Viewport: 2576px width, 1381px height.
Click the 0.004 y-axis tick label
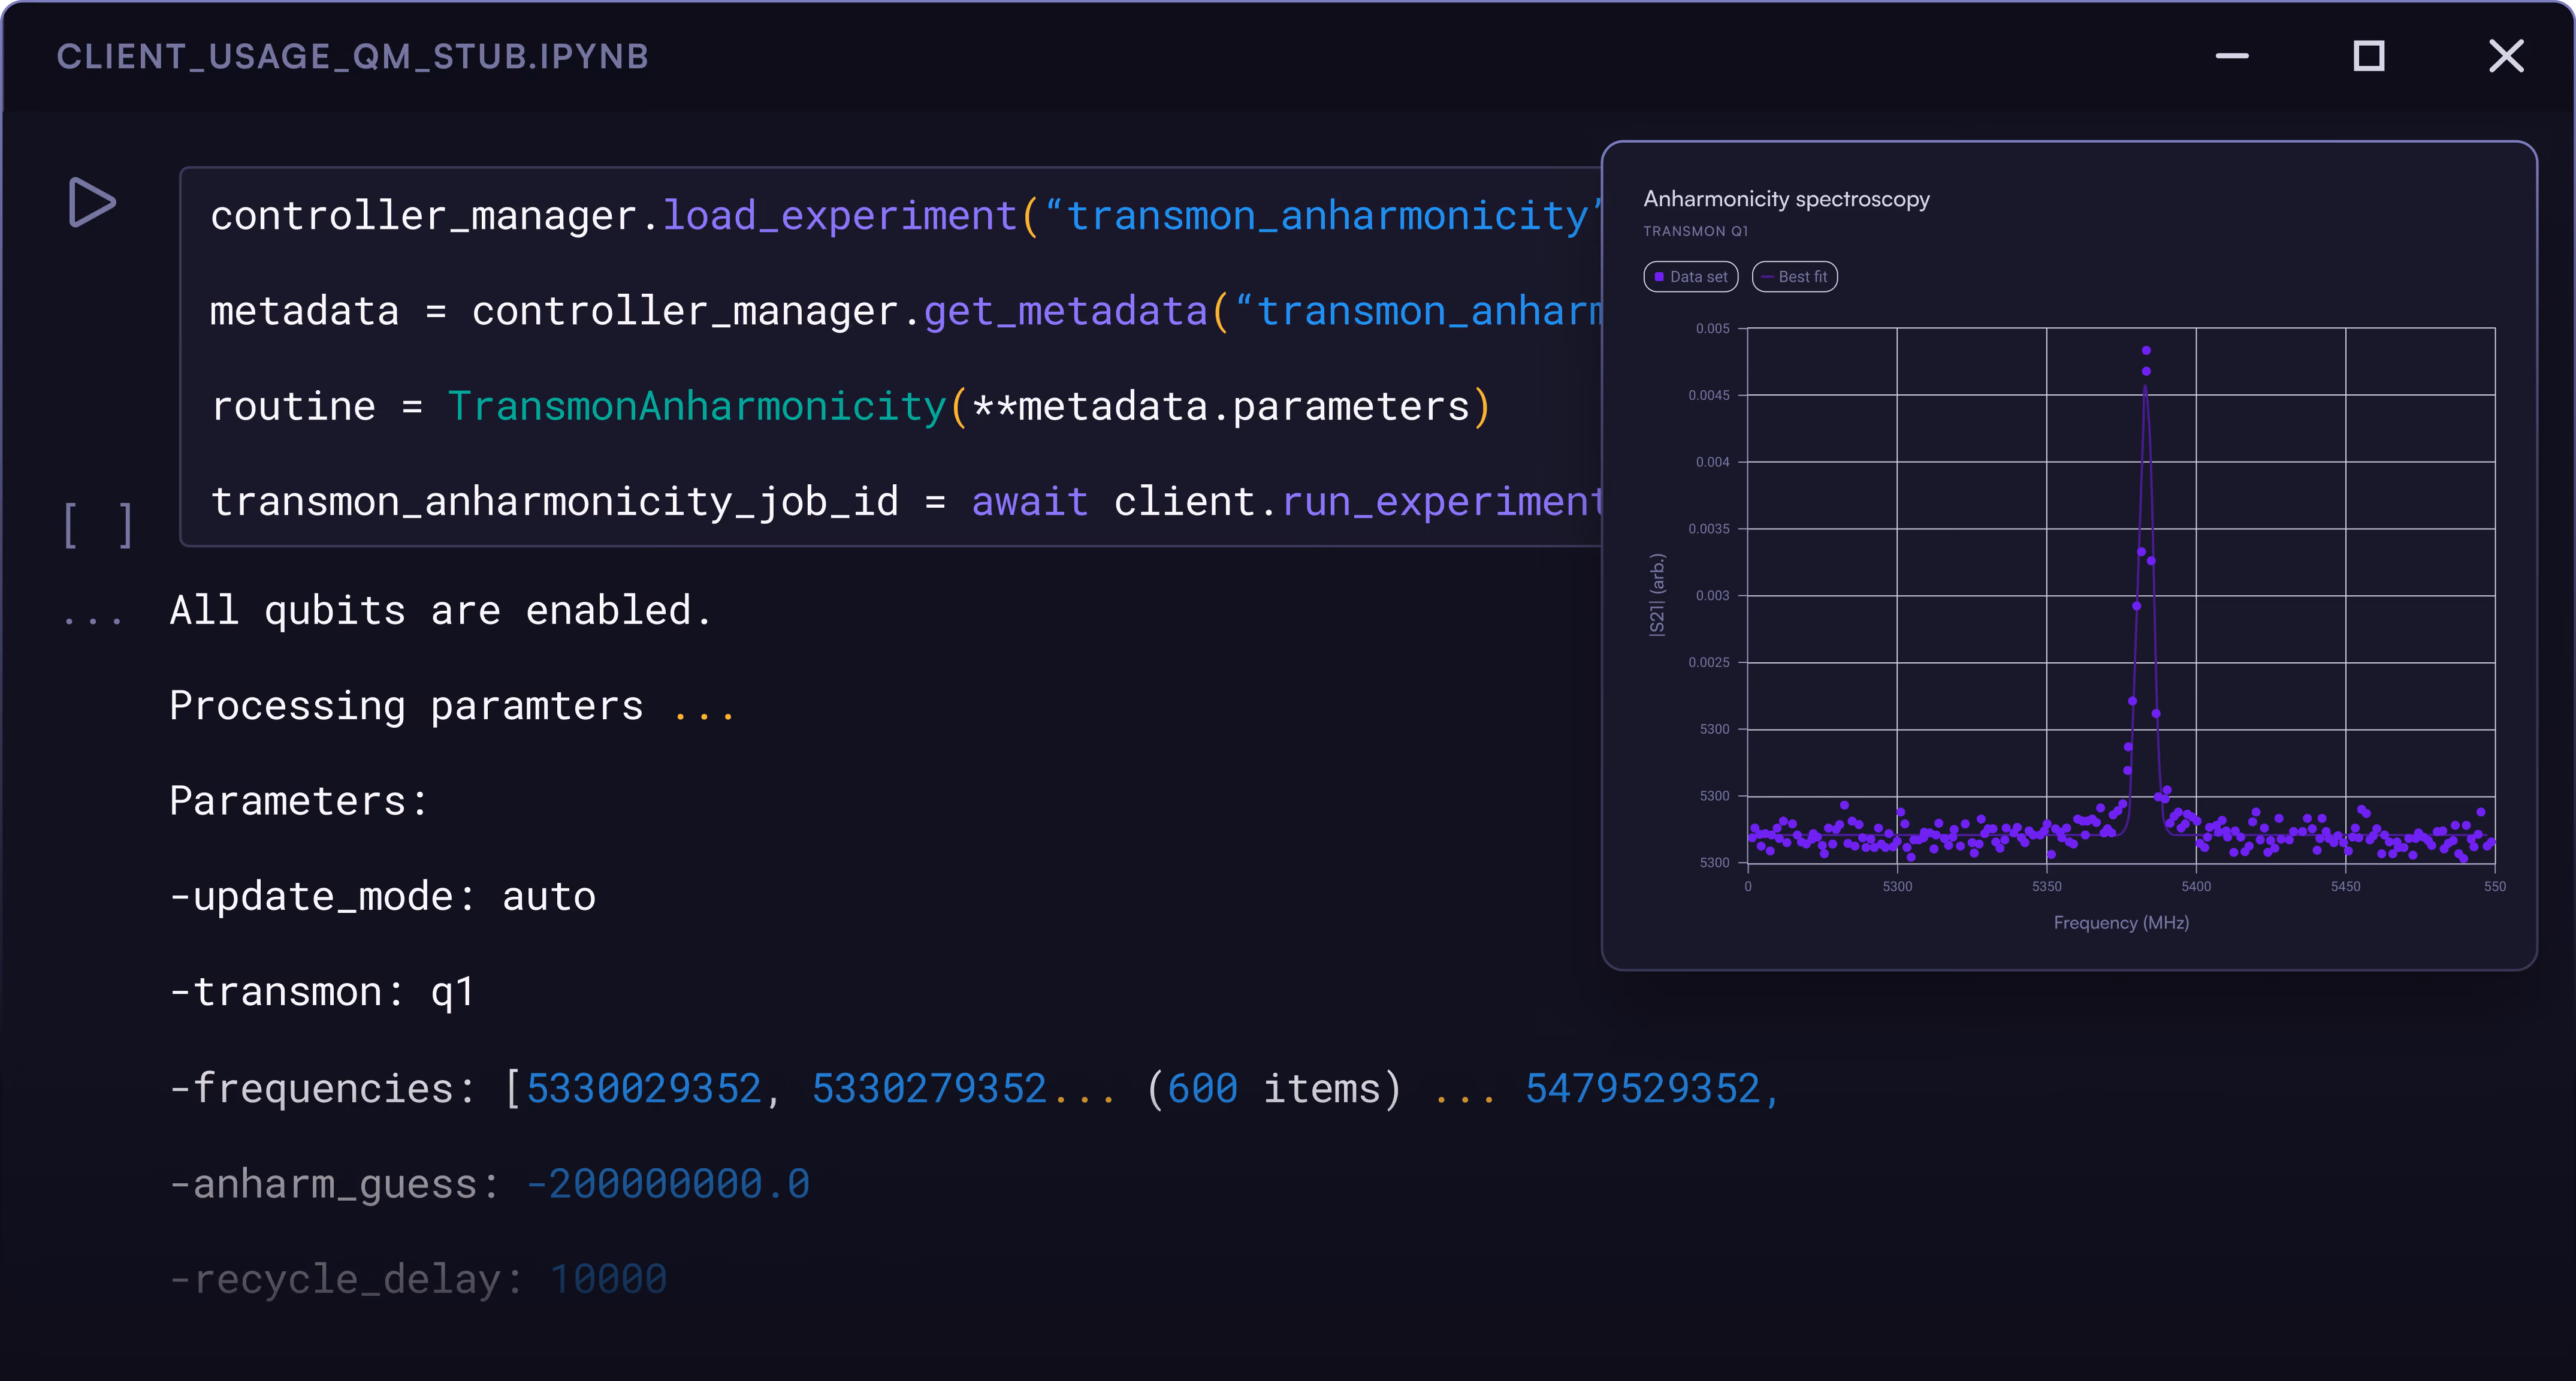[x=1712, y=461]
